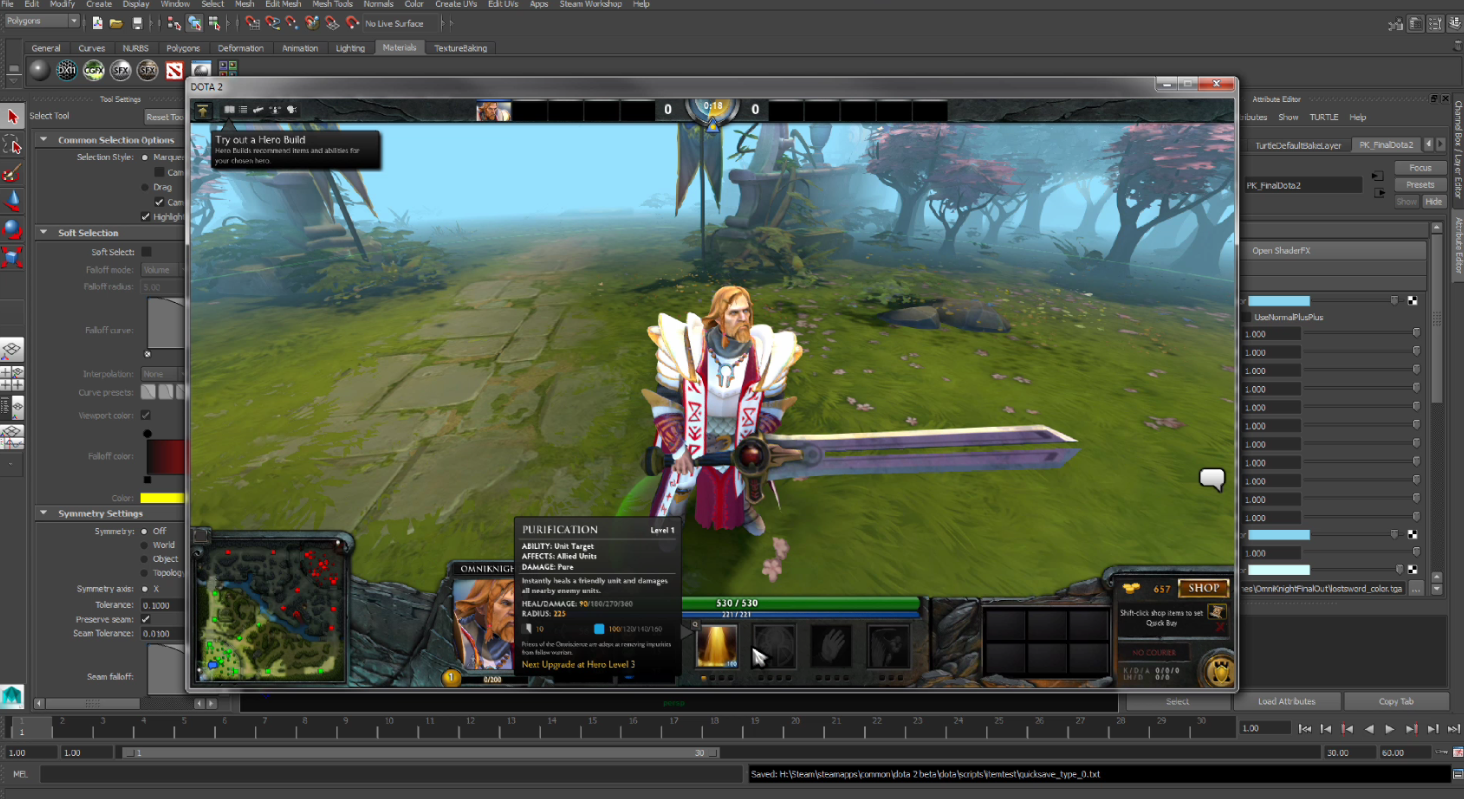
Task: Click the Omniknight hero portrait in top bar
Action: click(494, 110)
